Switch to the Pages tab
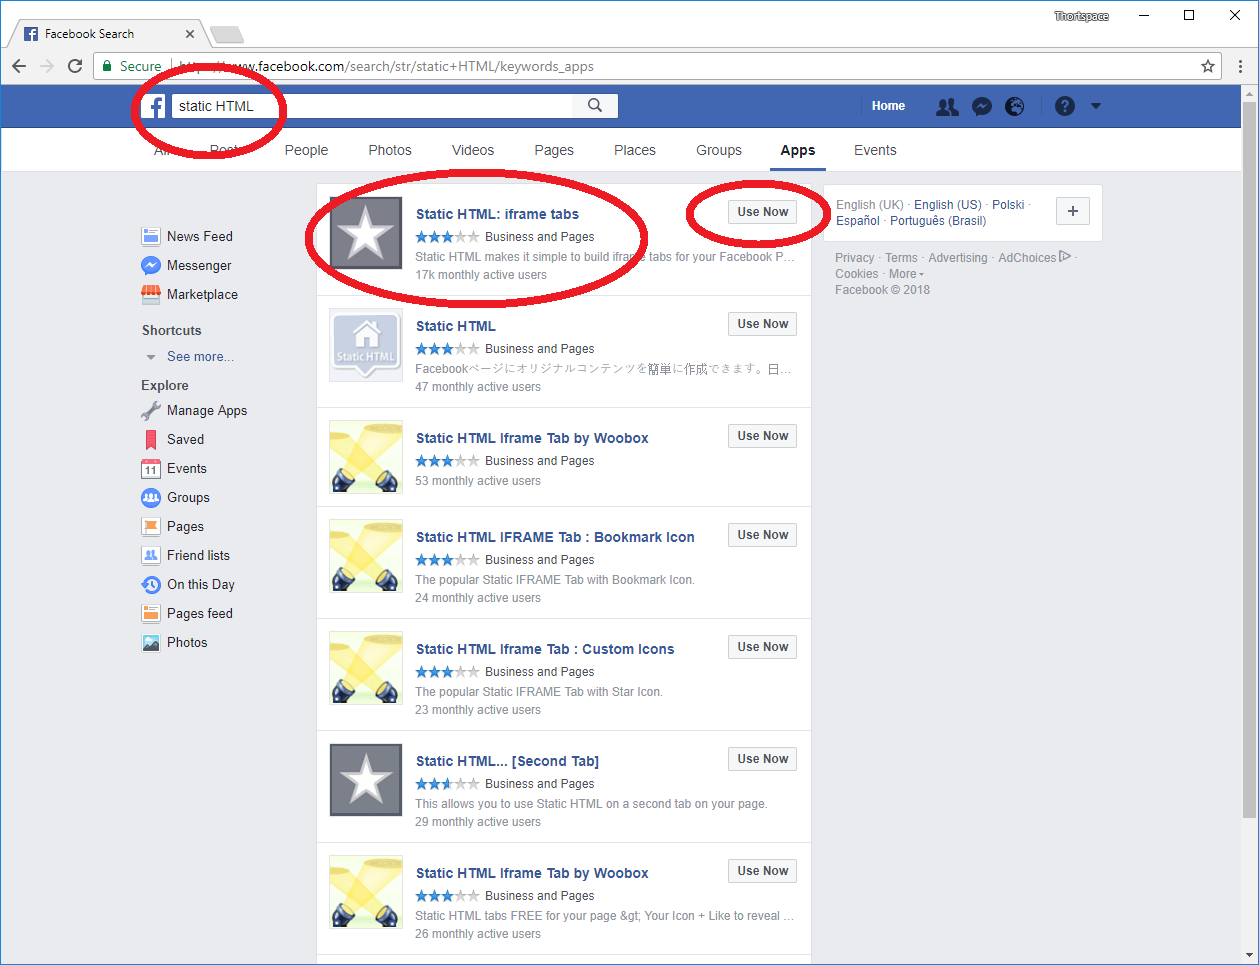The width and height of the screenshot is (1259, 965). [554, 150]
